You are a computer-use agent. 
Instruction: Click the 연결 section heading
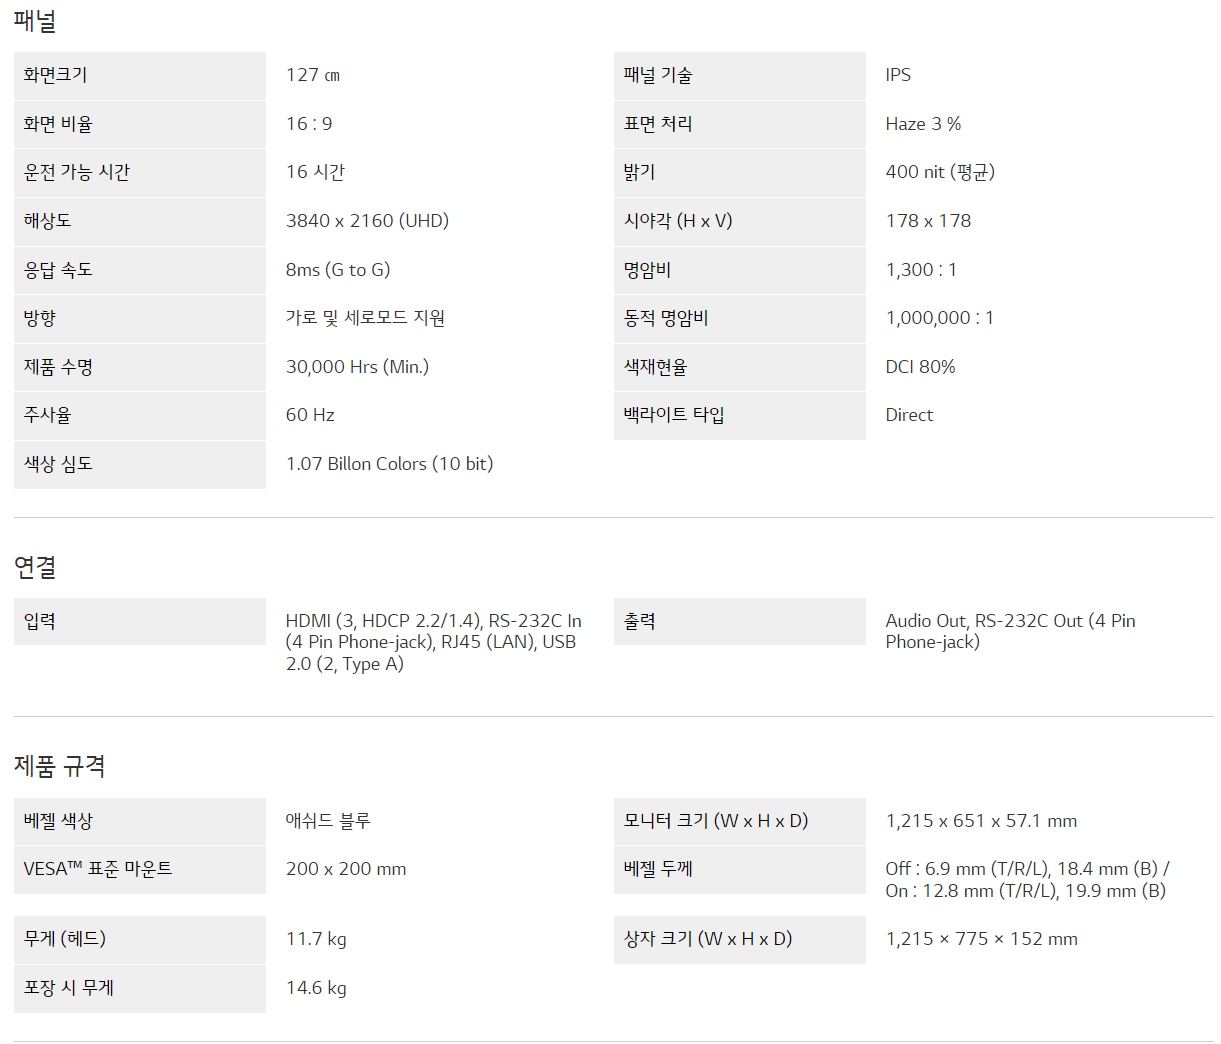(x=35, y=567)
